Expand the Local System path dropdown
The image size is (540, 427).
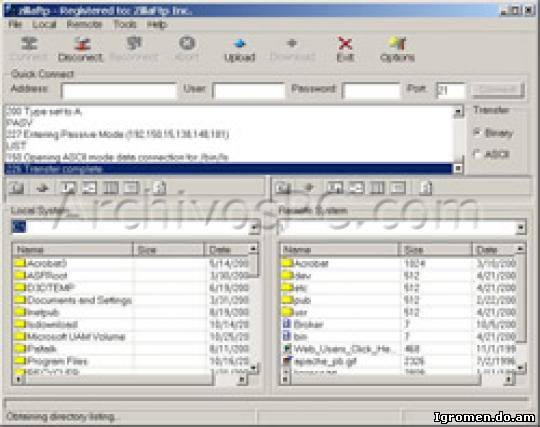(x=254, y=227)
